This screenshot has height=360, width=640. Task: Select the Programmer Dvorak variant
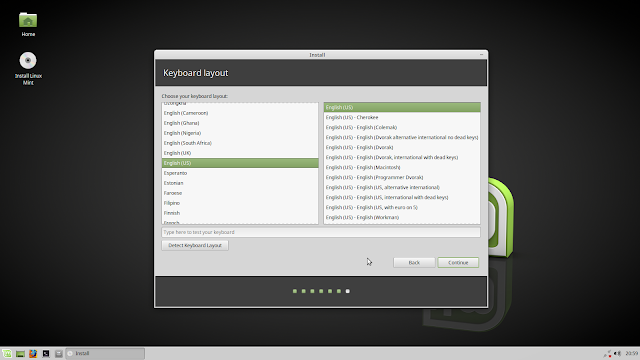(x=402, y=177)
